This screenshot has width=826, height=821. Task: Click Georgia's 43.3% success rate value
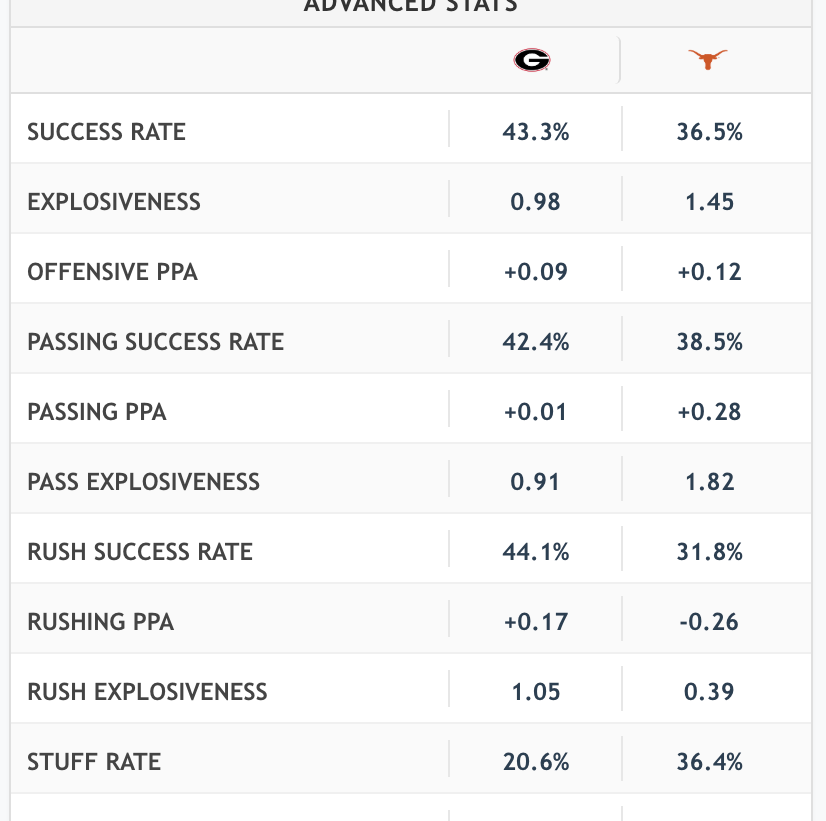click(x=536, y=132)
